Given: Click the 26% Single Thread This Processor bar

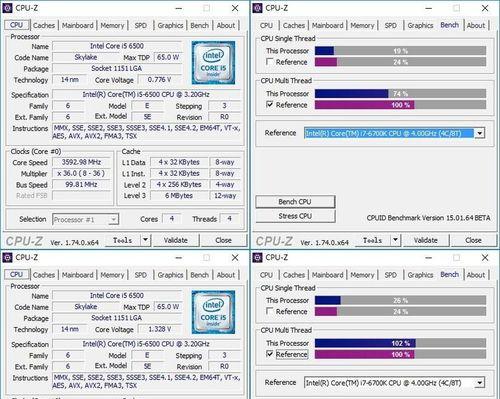Looking at the screenshot, I should click(400, 300).
